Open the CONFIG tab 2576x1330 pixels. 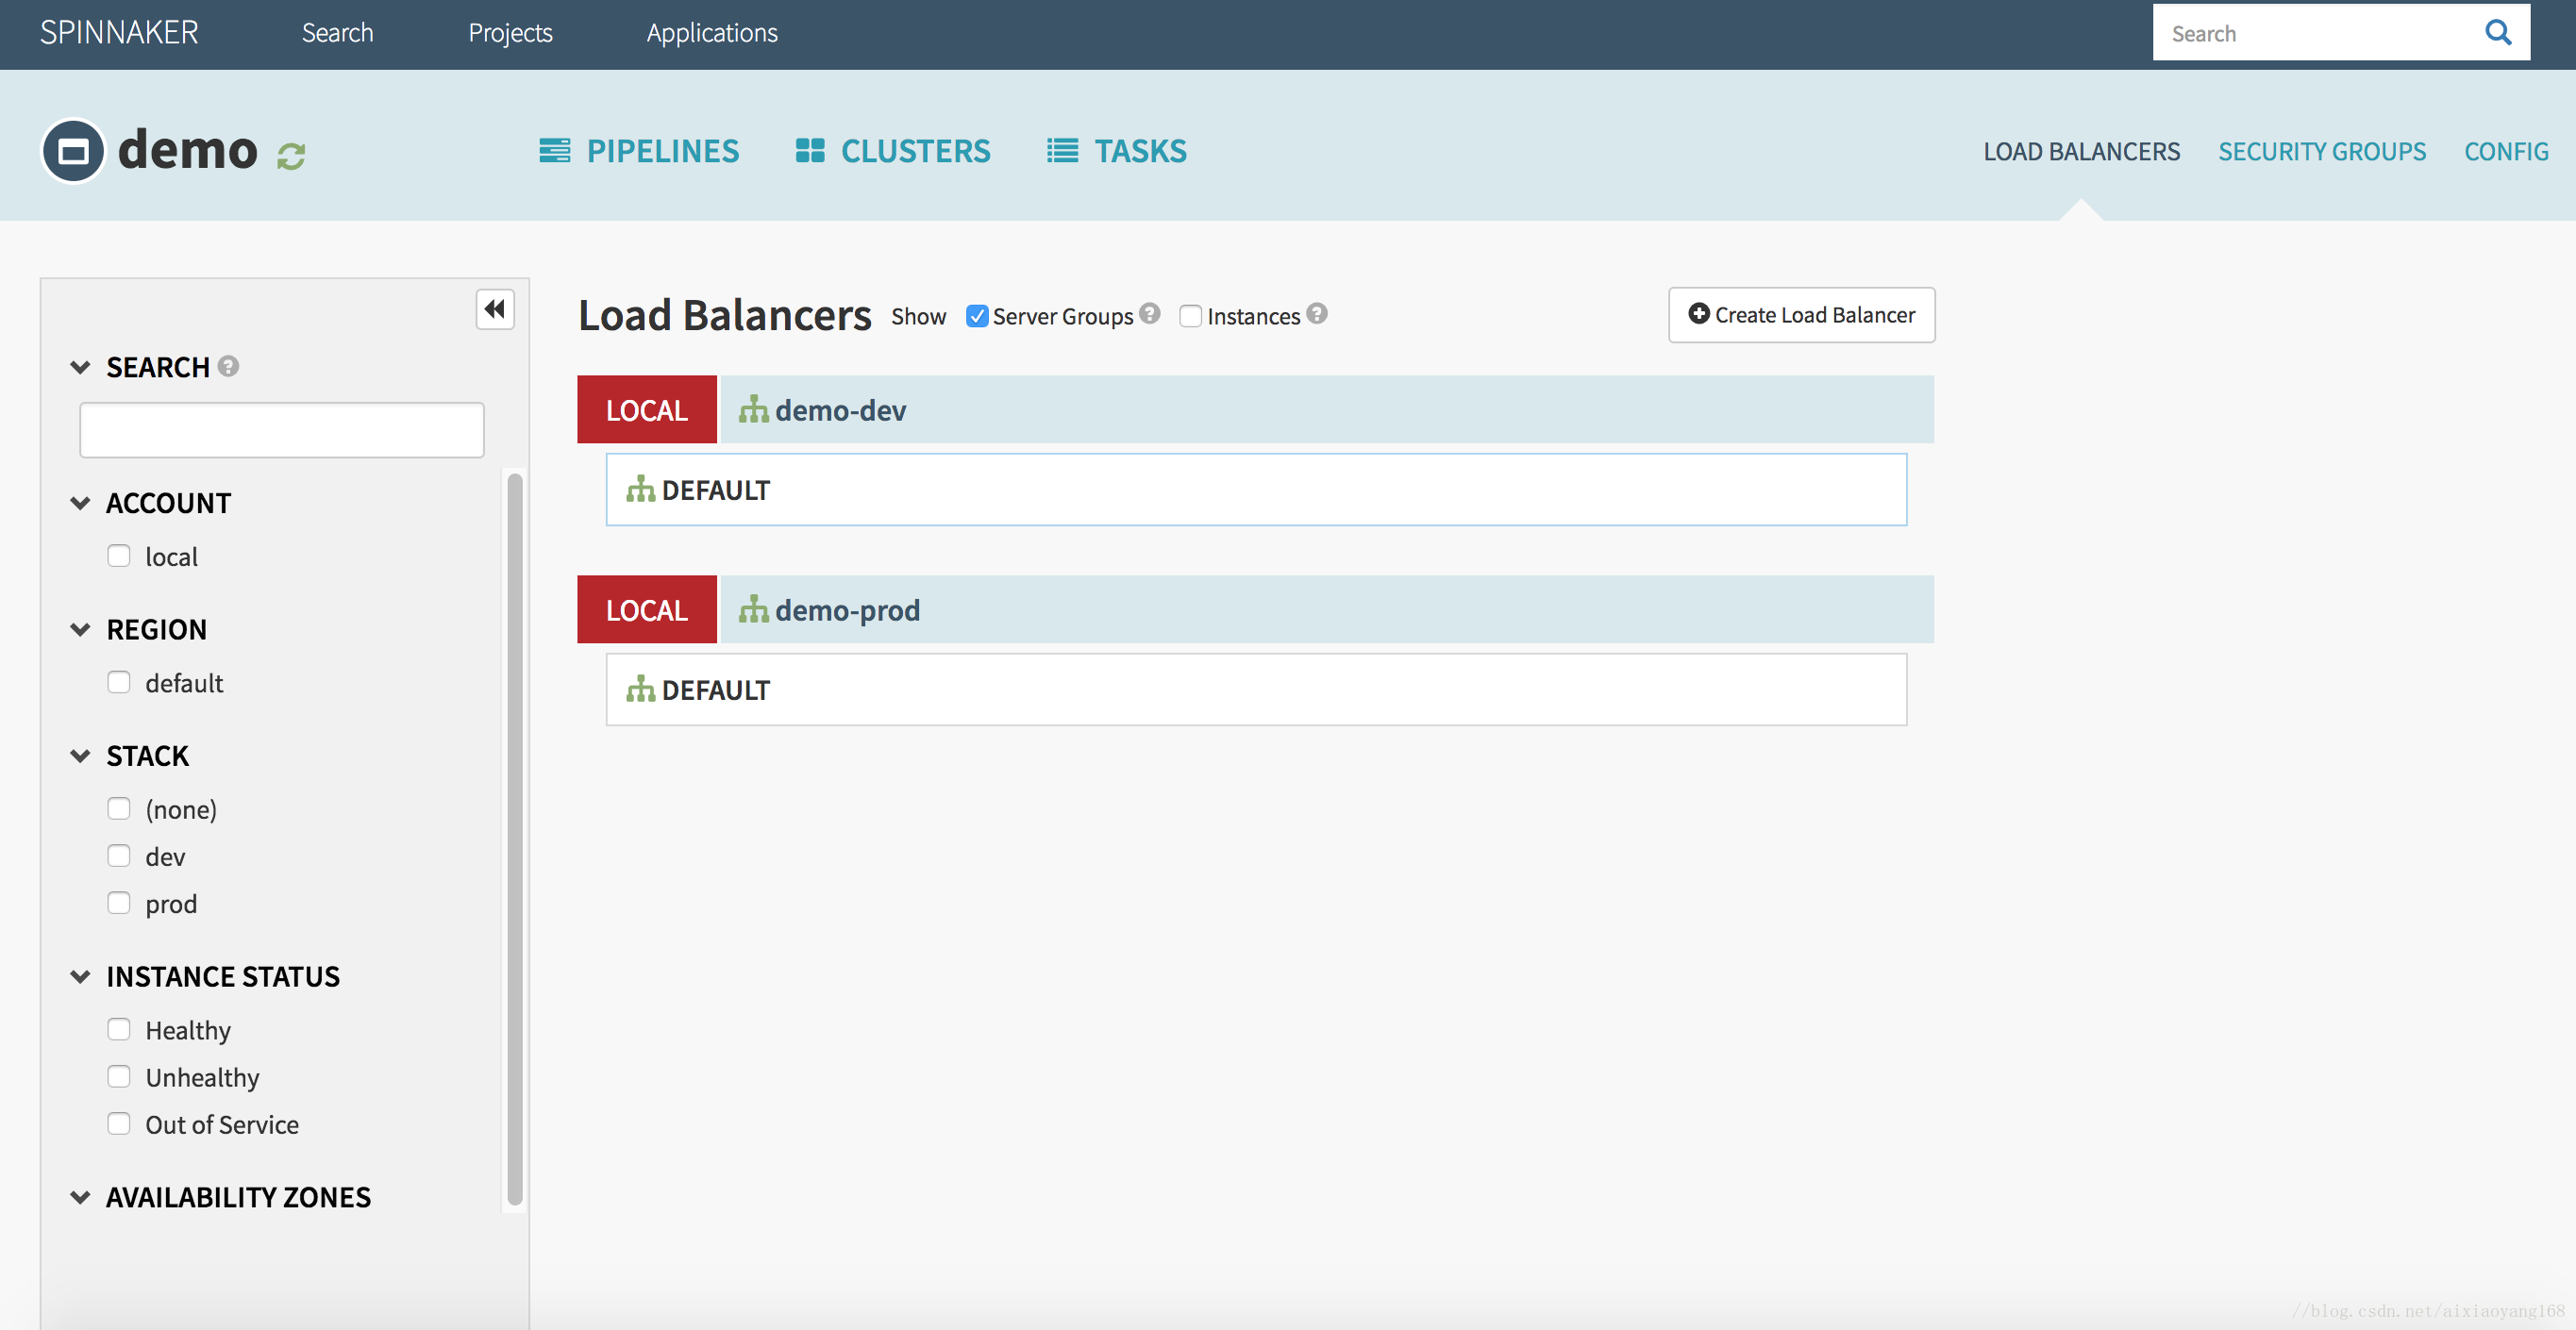tap(2506, 151)
